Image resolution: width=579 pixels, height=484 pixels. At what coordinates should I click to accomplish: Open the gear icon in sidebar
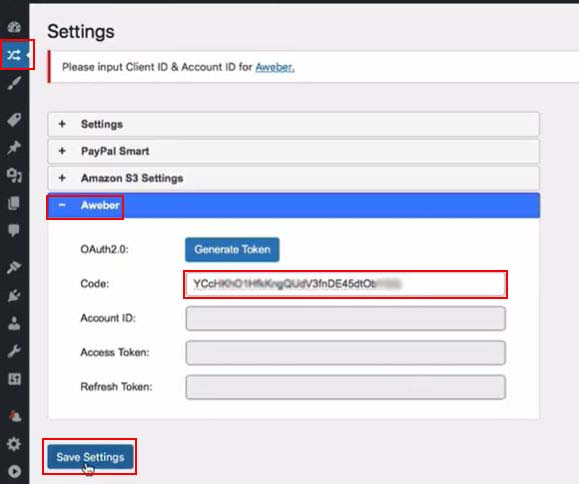[x=14, y=444]
